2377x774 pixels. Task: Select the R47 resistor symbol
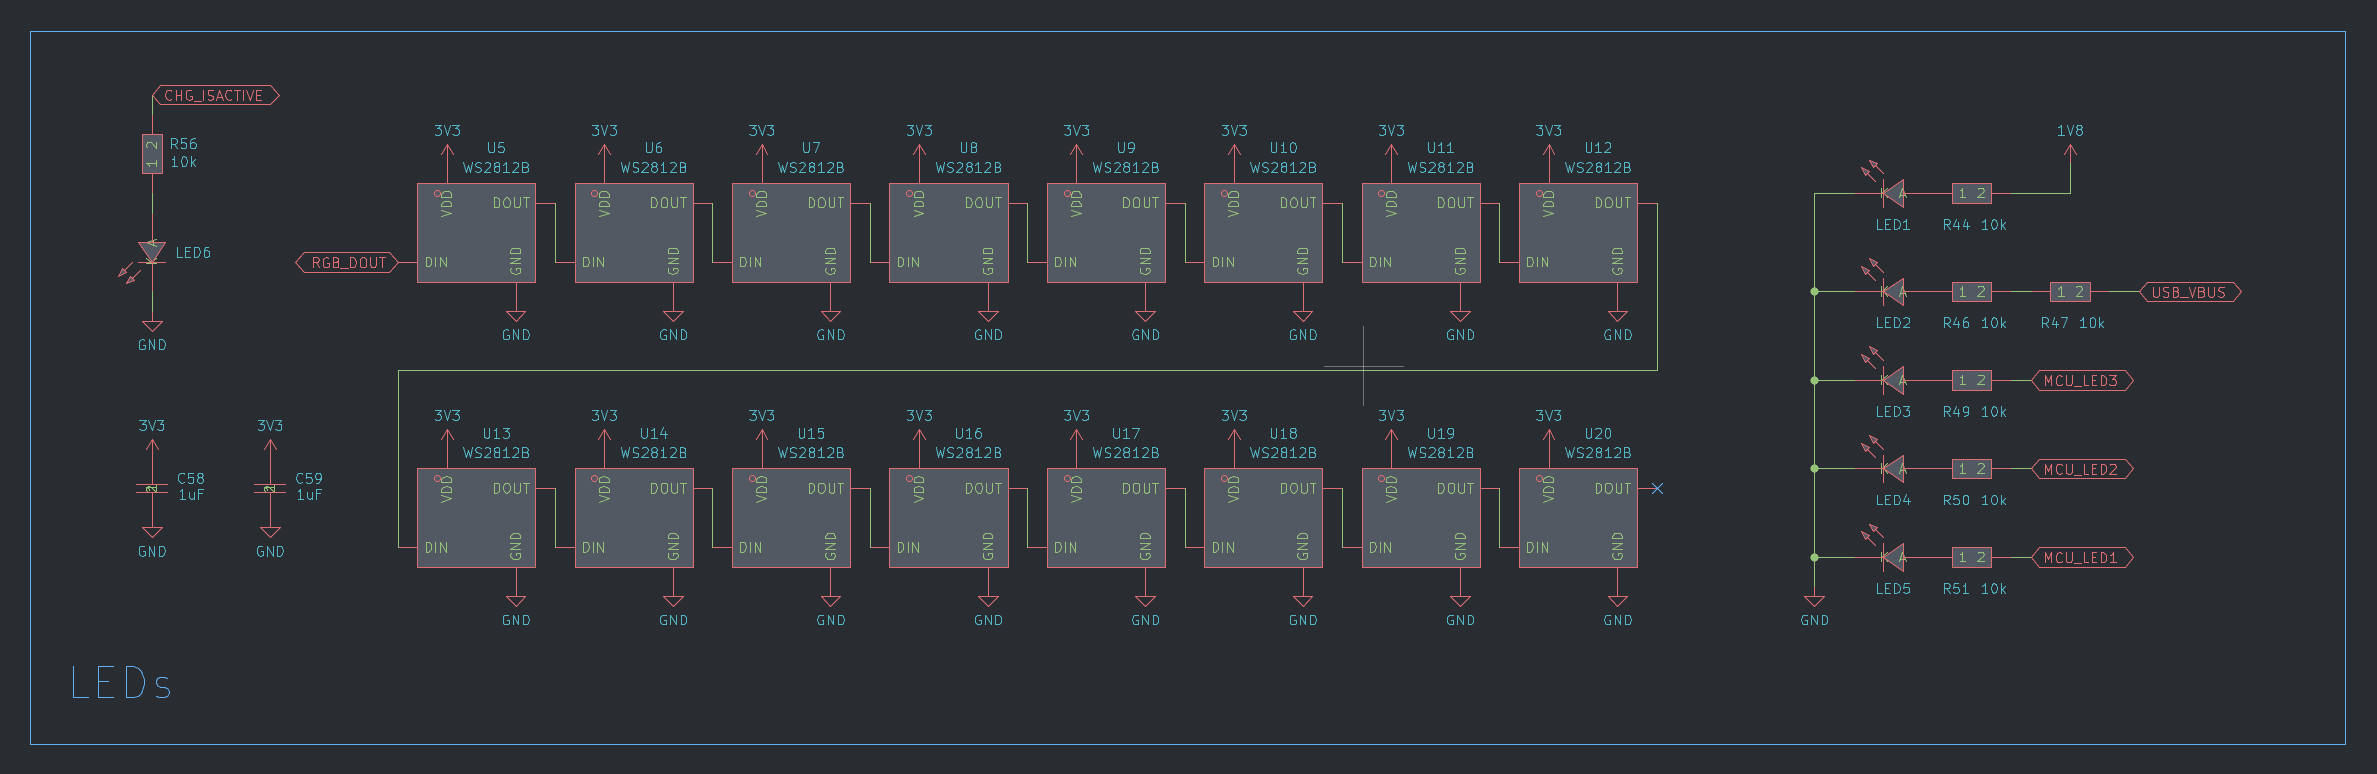[x=2070, y=292]
